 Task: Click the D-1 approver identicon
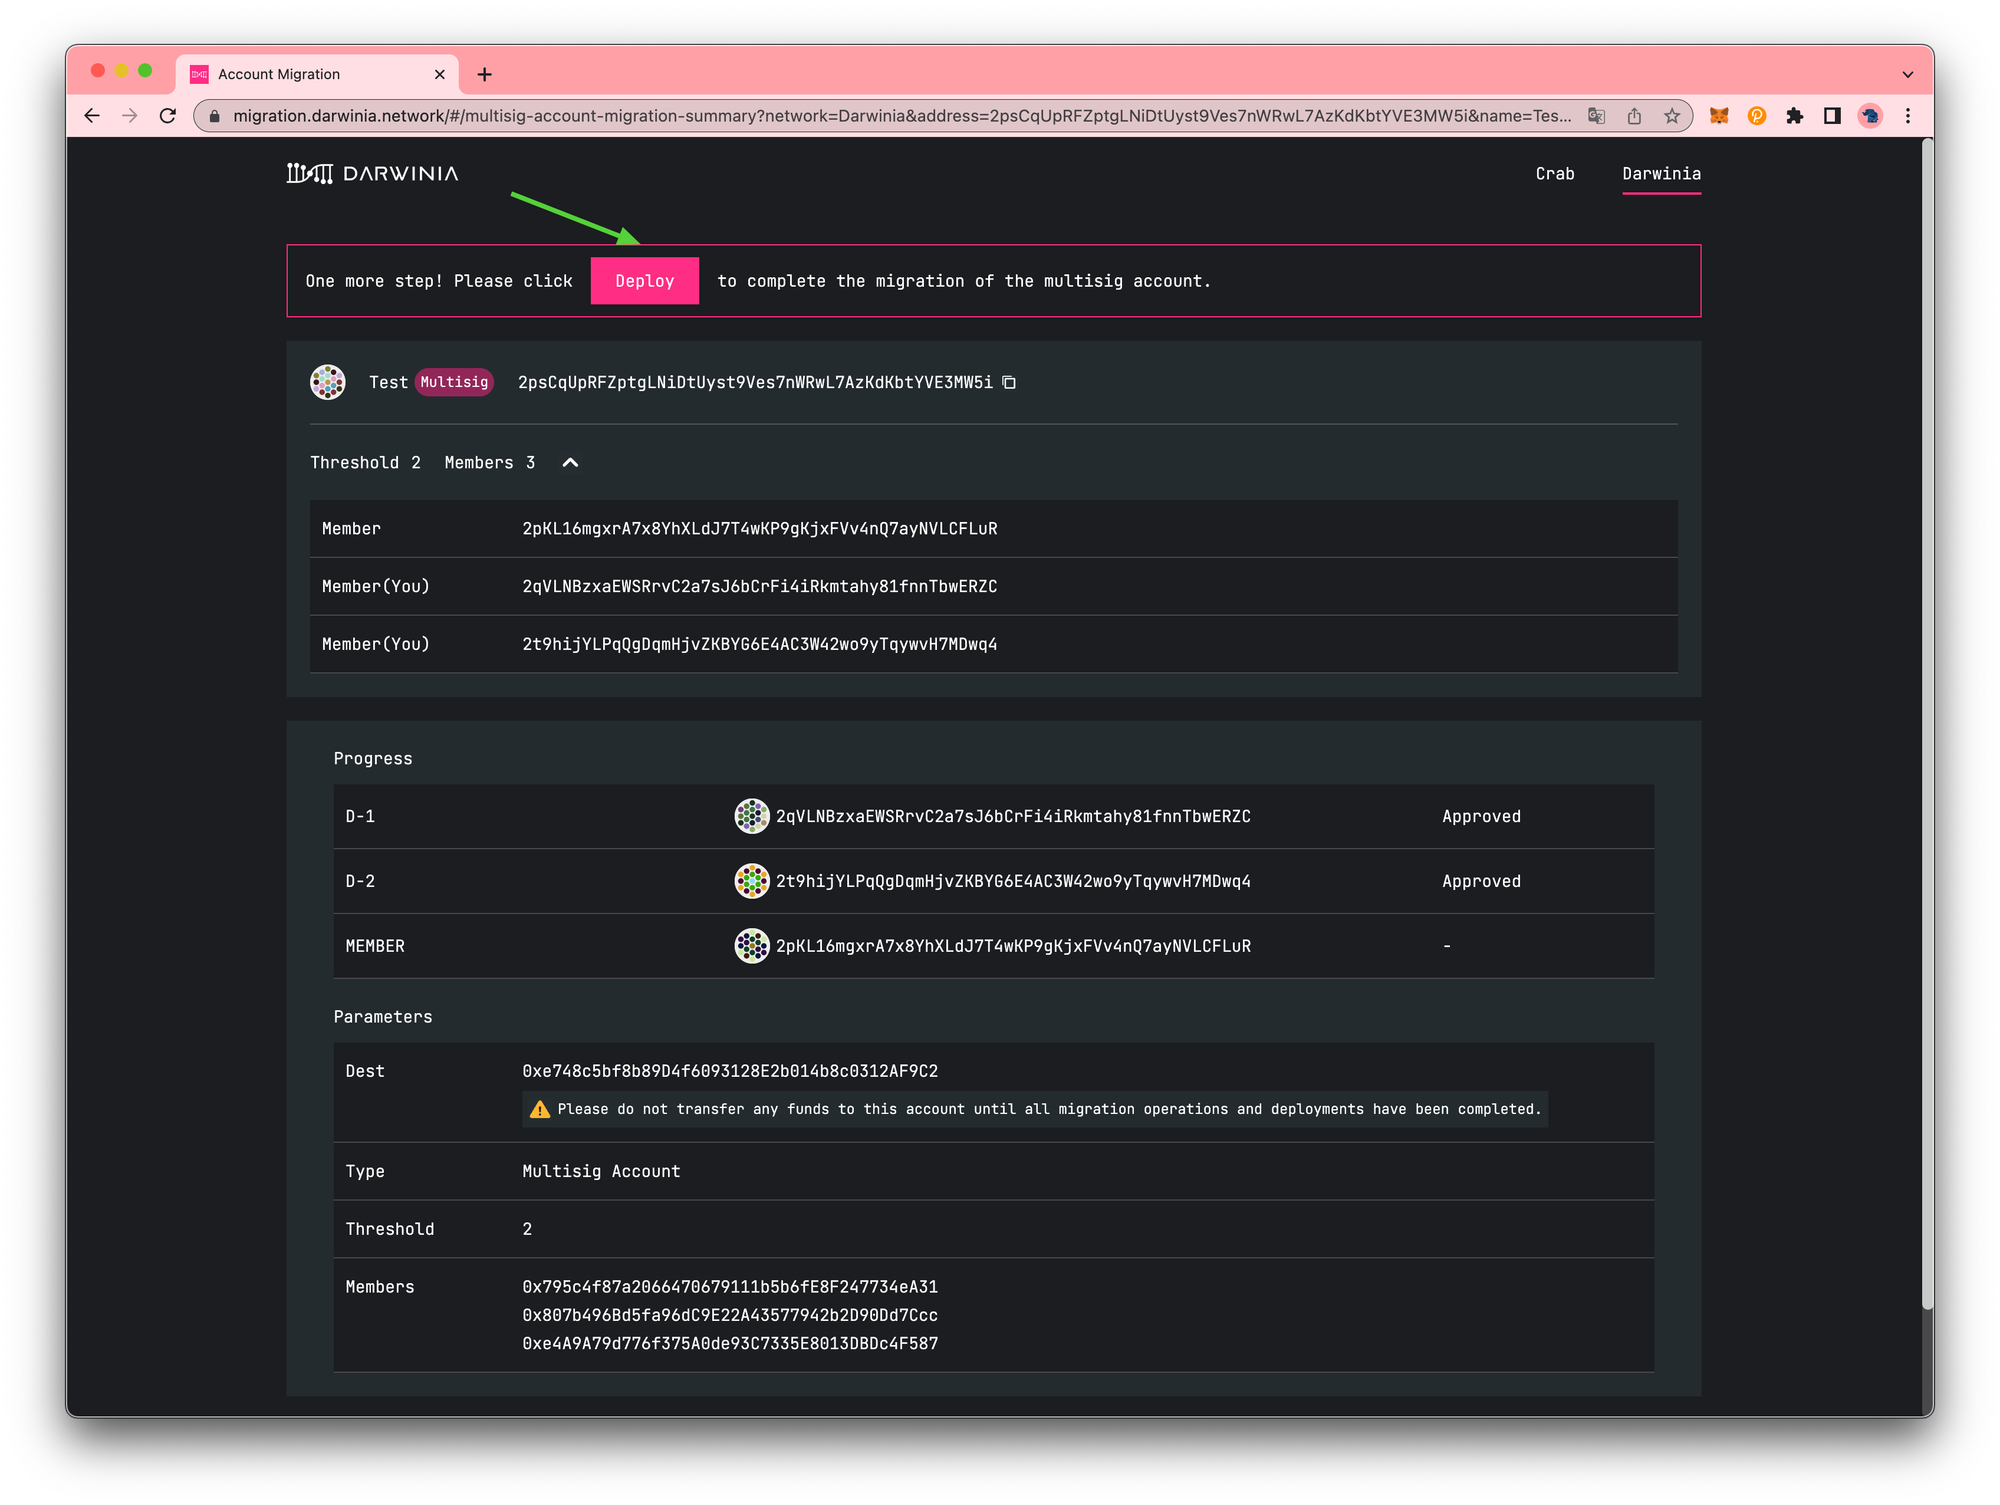(751, 816)
